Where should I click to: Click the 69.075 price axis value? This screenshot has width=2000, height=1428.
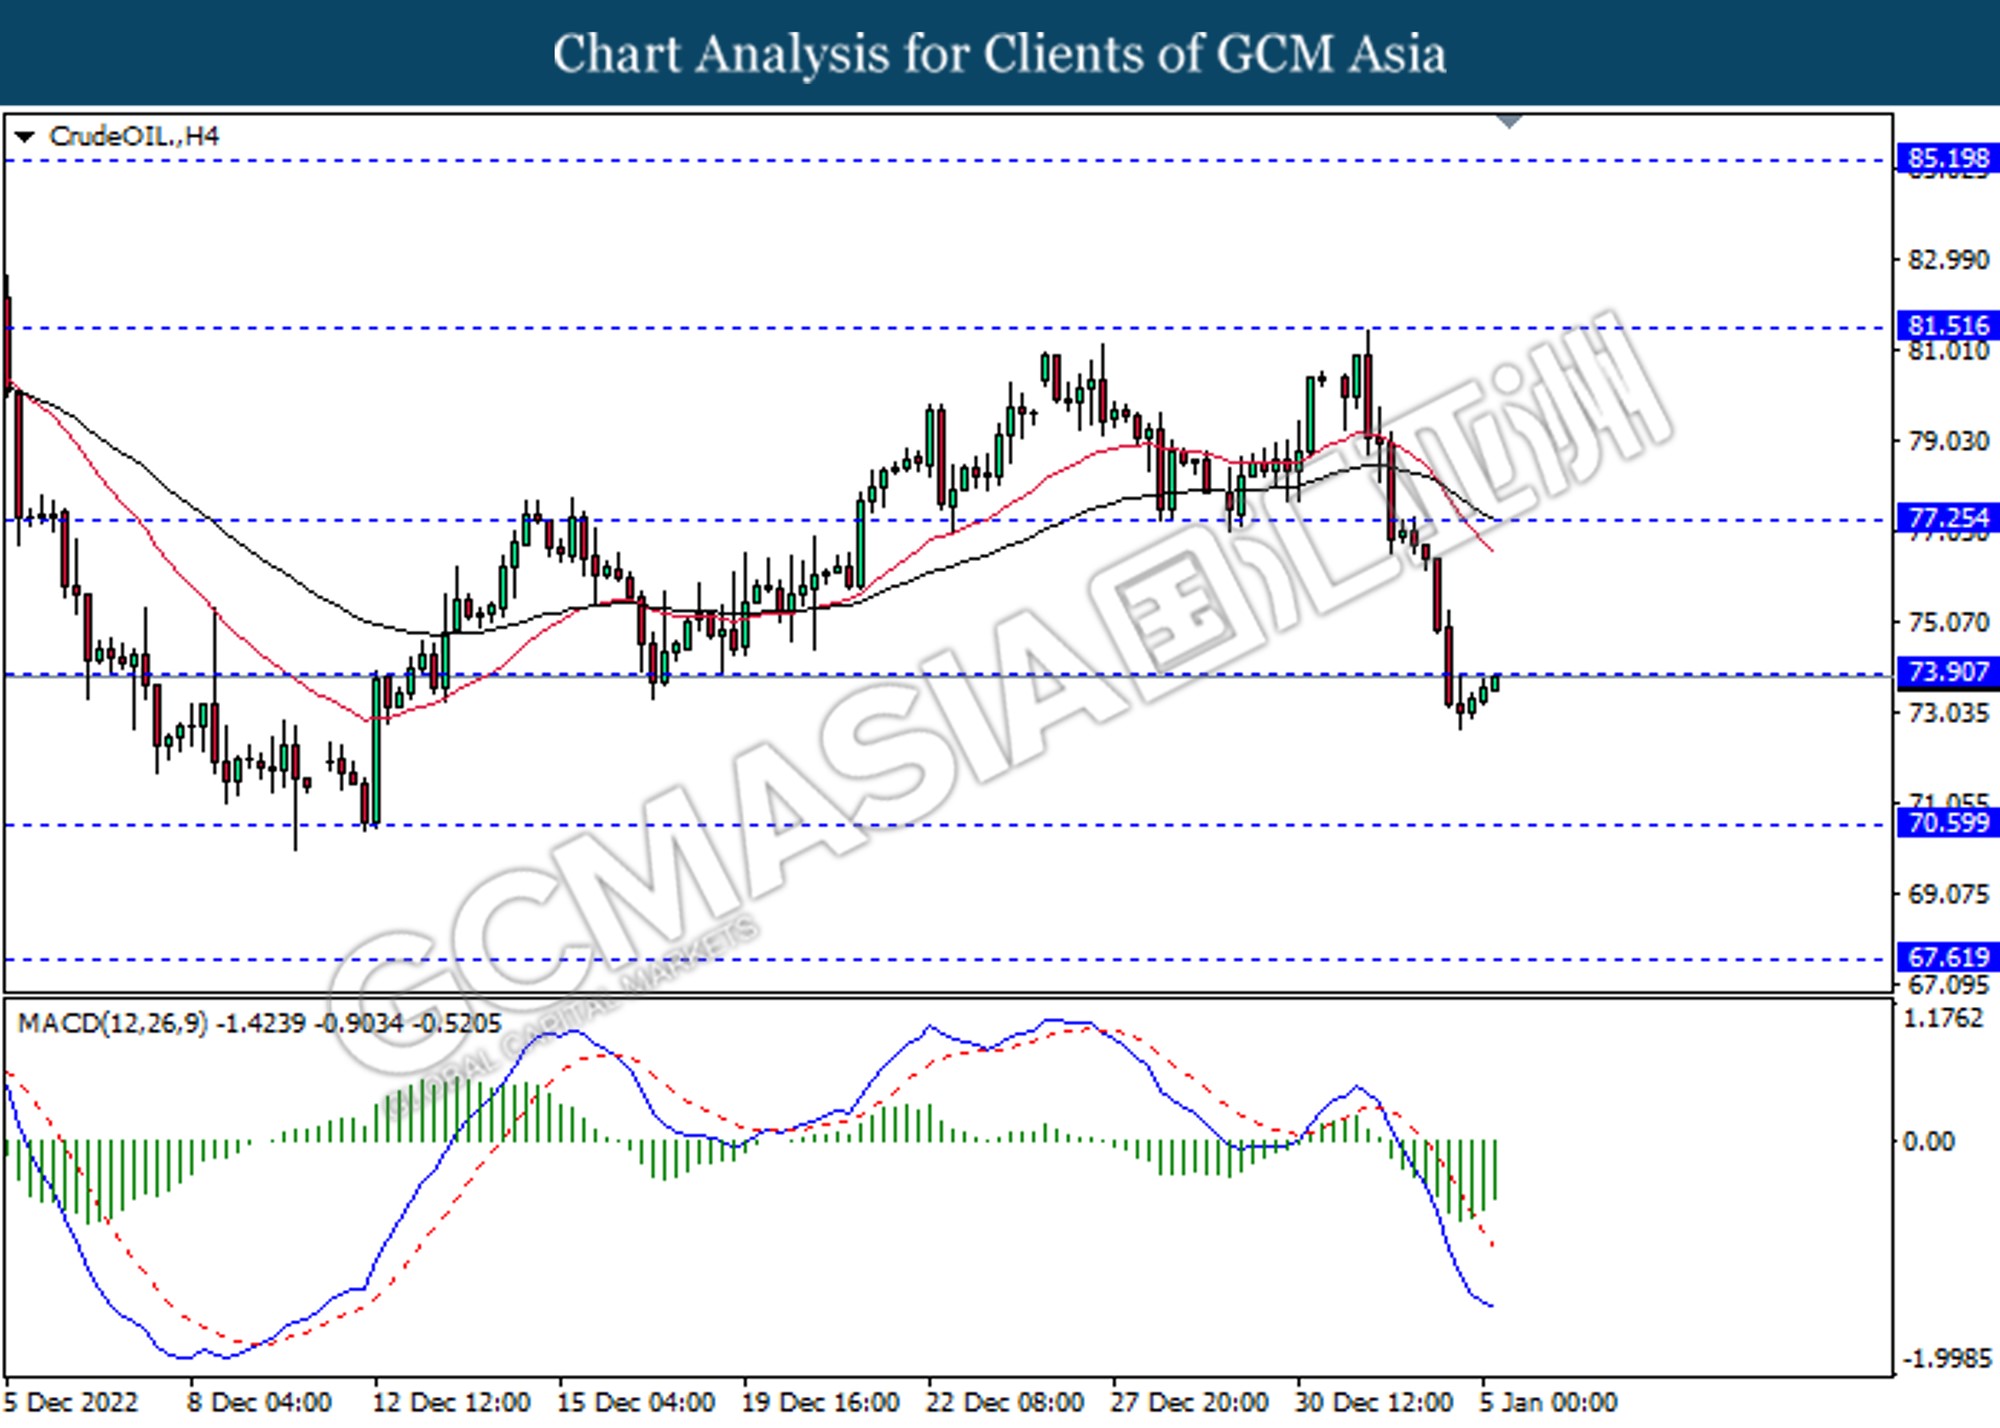point(1948,894)
